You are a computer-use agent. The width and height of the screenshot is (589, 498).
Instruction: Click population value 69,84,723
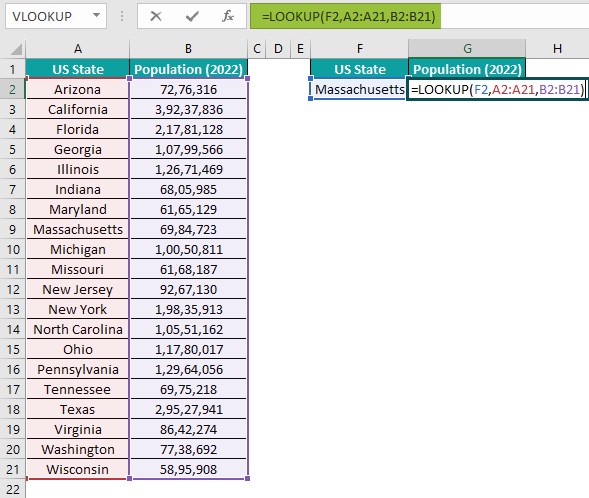pos(189,229)
